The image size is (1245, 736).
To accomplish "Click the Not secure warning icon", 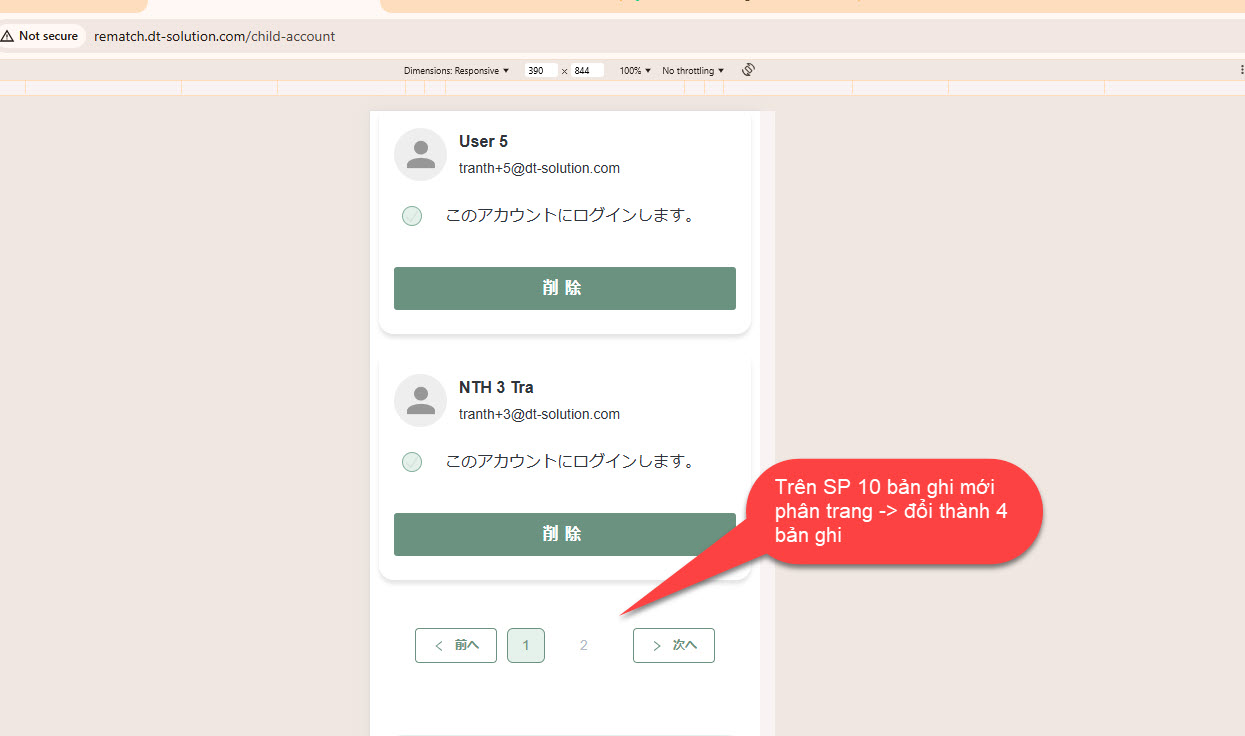I will point(8,36).
